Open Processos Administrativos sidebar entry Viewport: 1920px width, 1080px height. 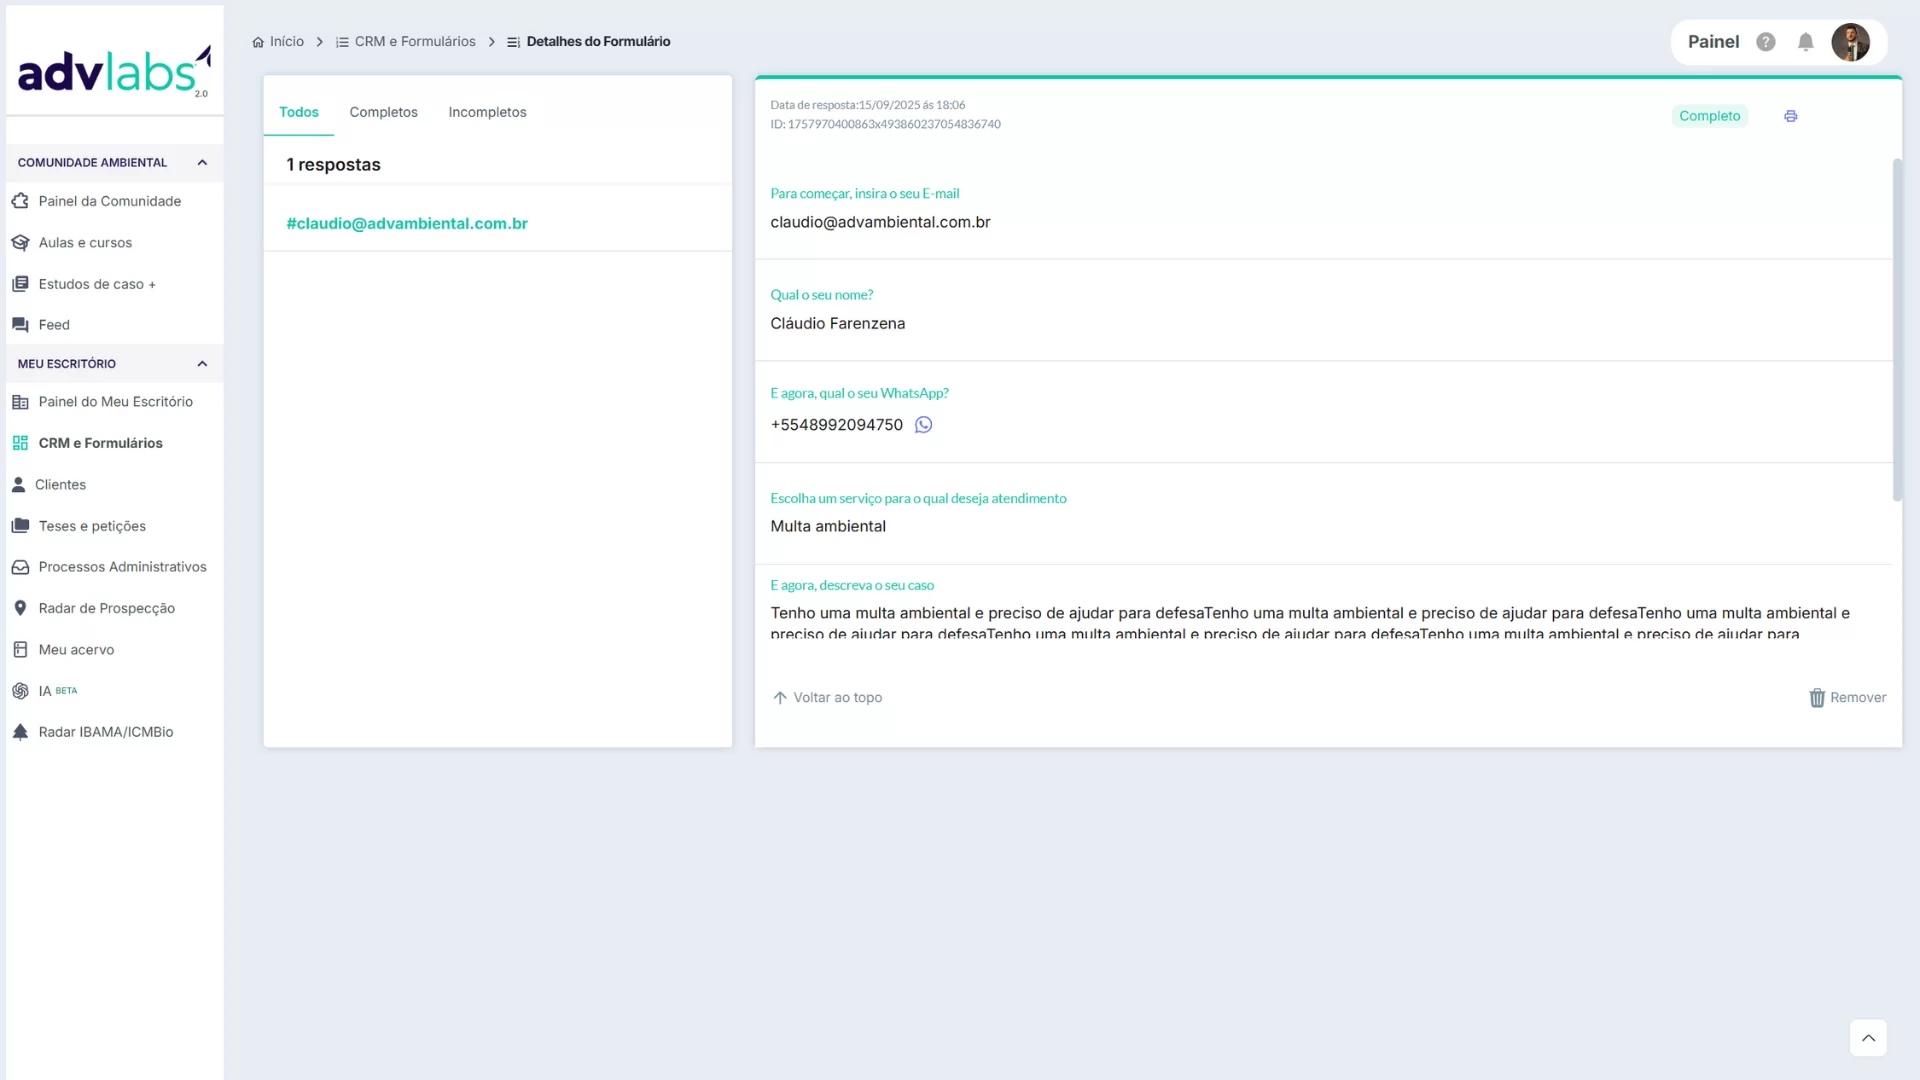pos(122,567)
